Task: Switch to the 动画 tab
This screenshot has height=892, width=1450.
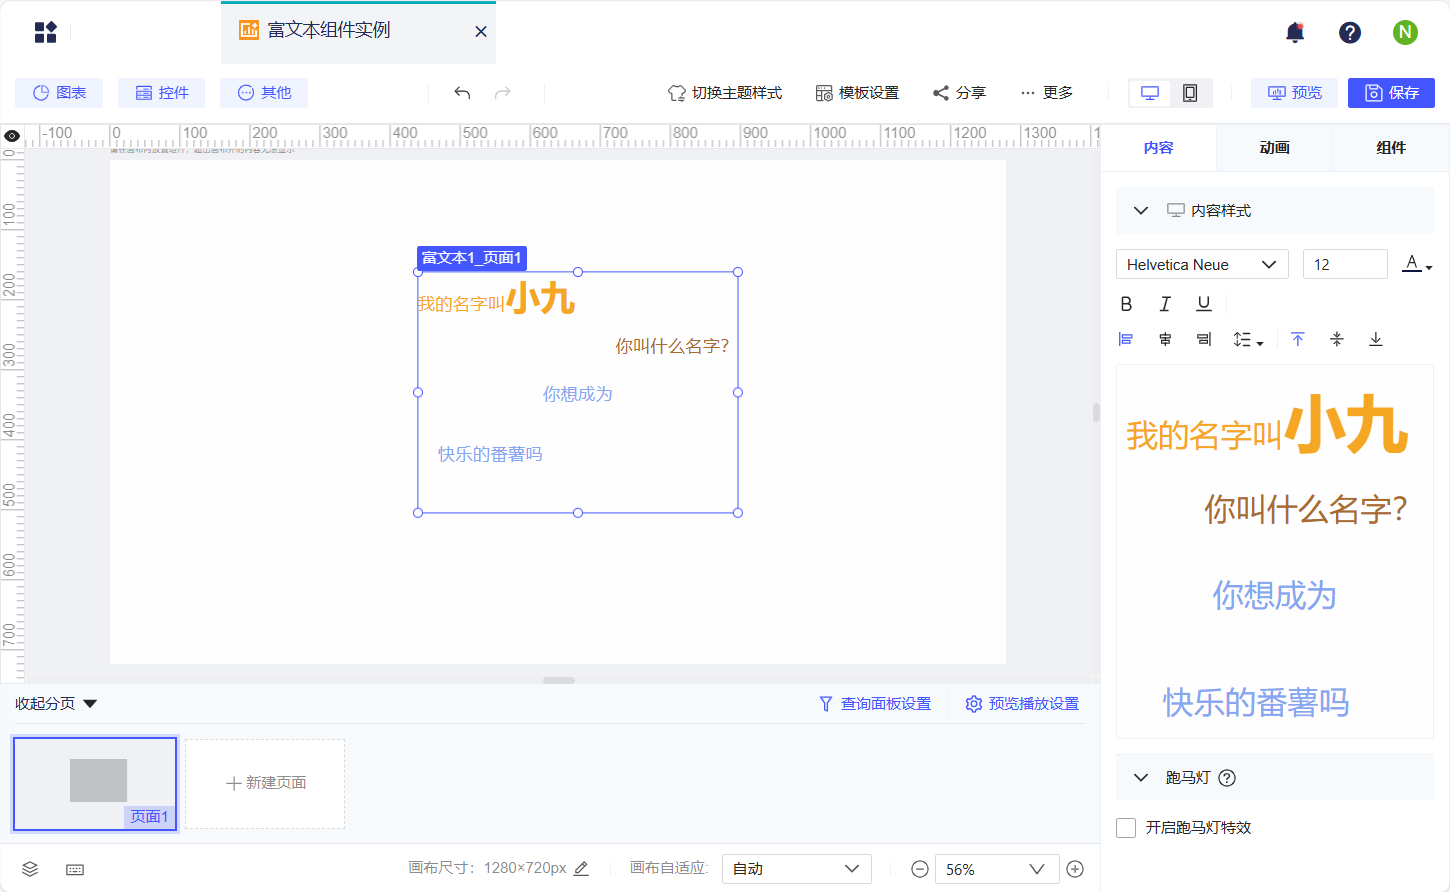Action: 1275,148
